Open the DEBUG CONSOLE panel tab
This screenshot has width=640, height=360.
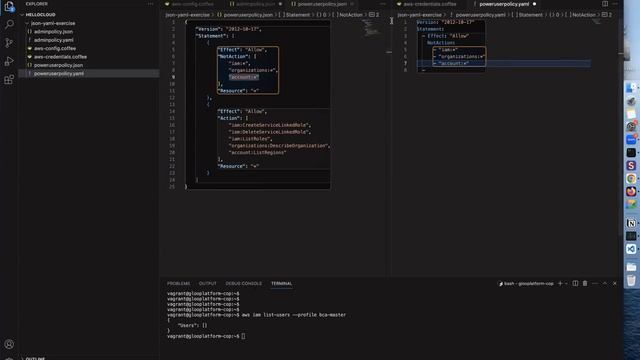pos(244,283)
